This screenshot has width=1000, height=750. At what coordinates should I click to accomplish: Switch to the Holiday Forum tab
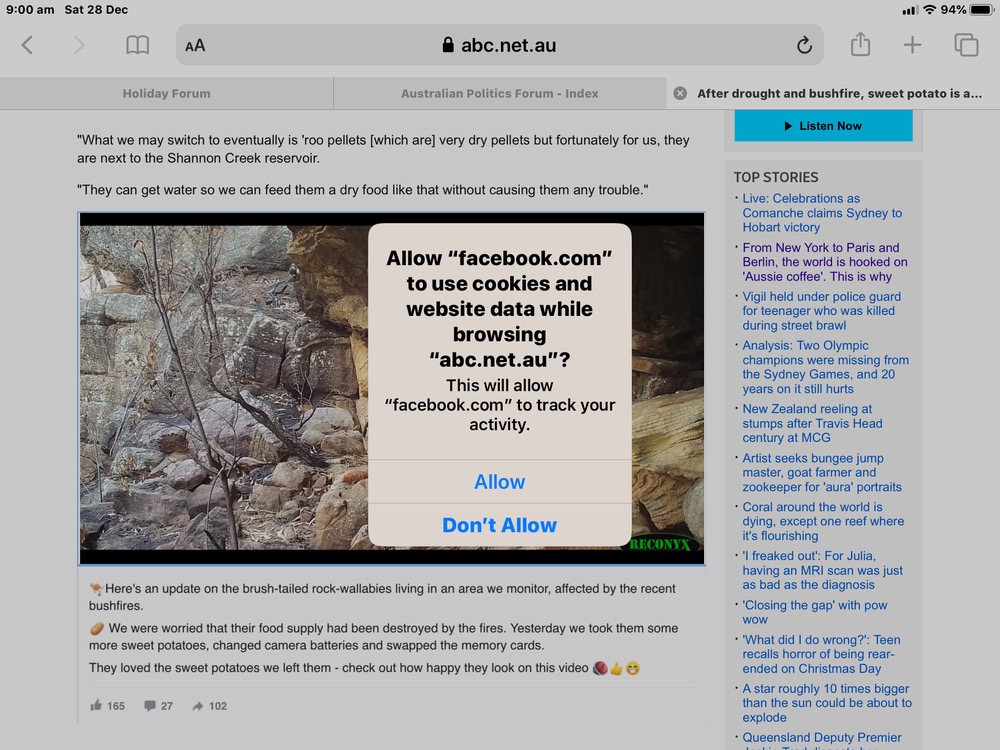pyautogui.click(x=166, y=93)
